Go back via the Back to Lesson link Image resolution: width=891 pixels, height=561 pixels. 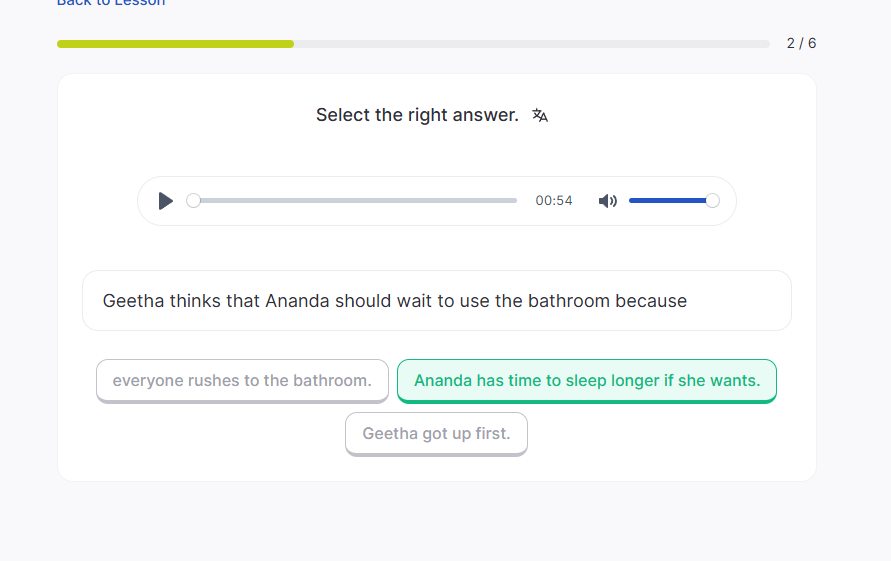(111, 3)
